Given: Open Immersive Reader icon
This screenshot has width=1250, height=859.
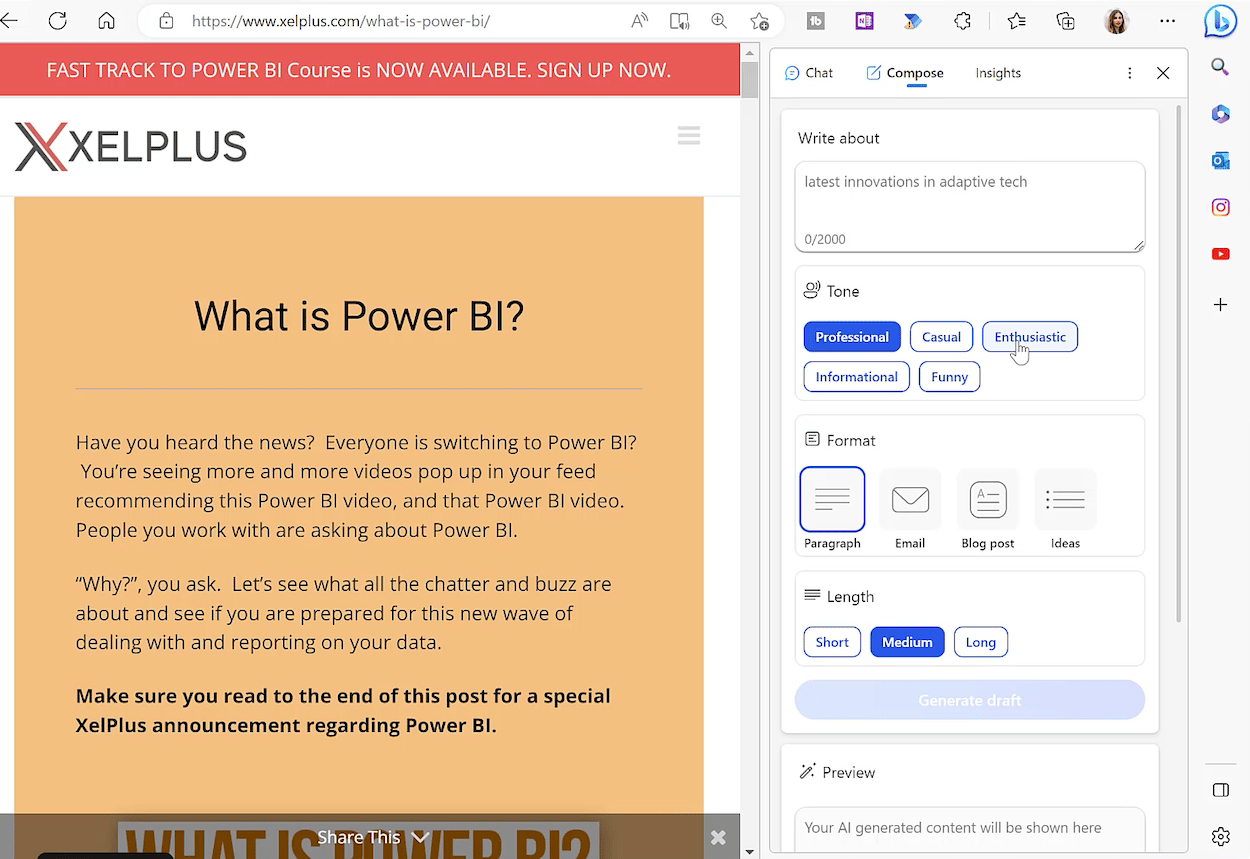Looking at the screenshot, I should (x=679, y=21).
